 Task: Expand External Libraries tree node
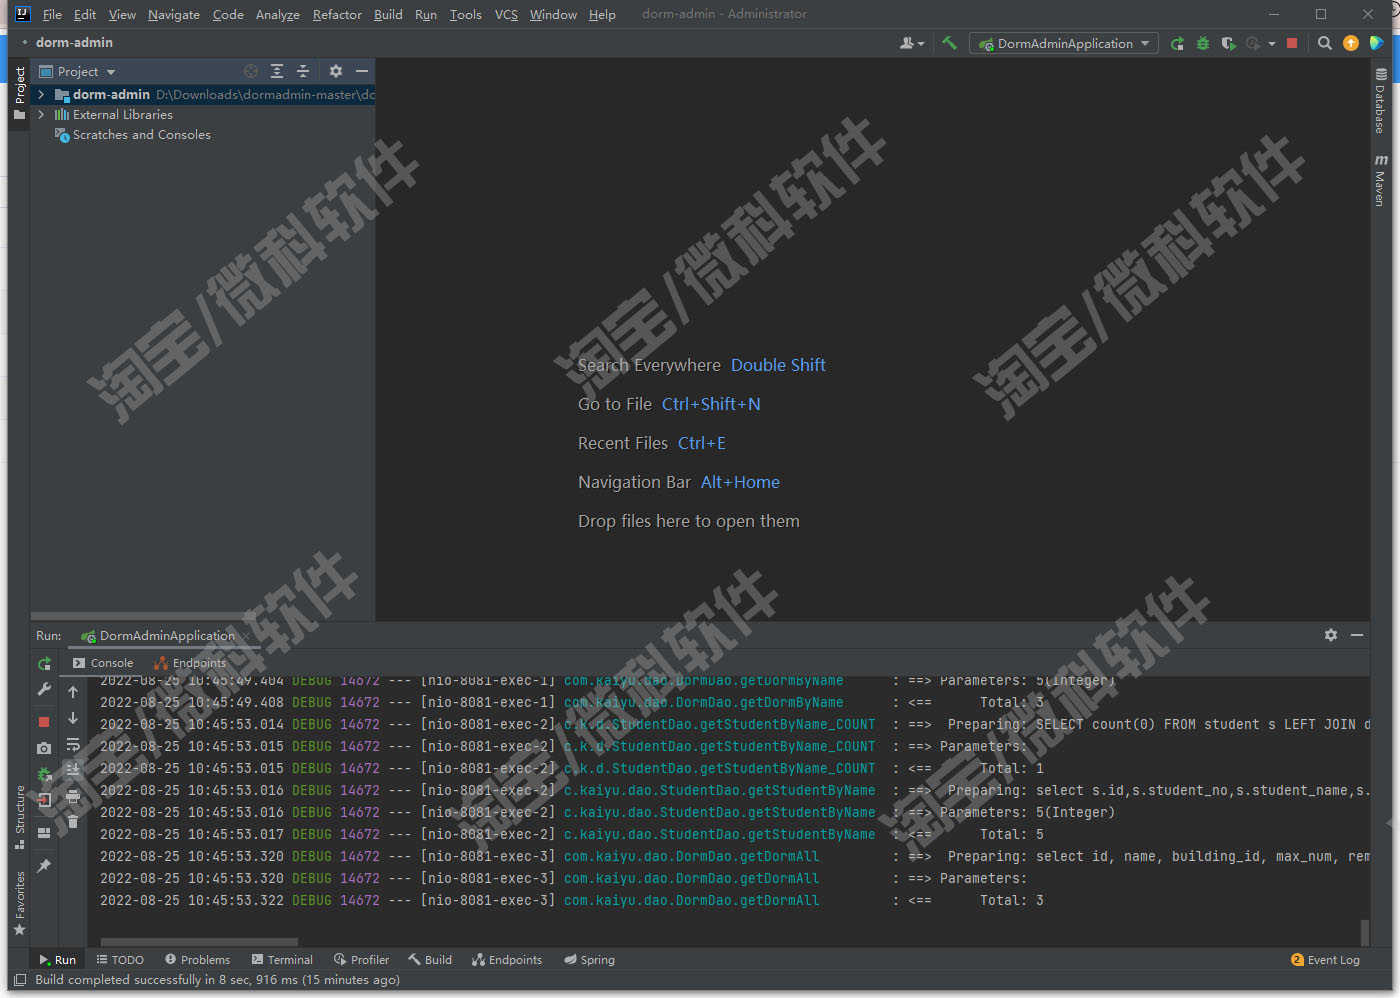pos(41,115)
